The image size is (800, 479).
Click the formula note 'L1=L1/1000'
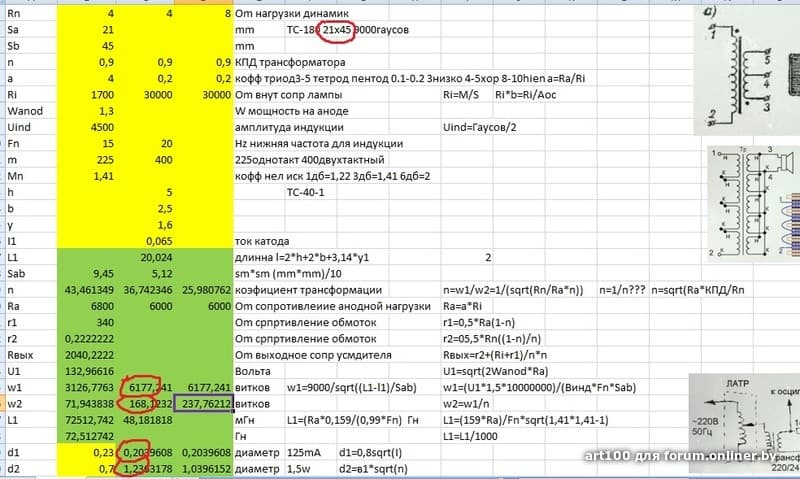click(x=470, y=436)
